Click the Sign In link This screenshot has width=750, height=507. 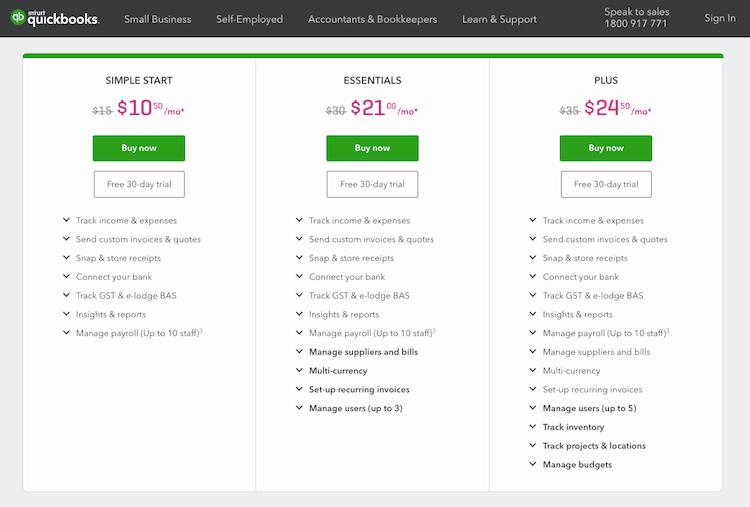point(719,18)
